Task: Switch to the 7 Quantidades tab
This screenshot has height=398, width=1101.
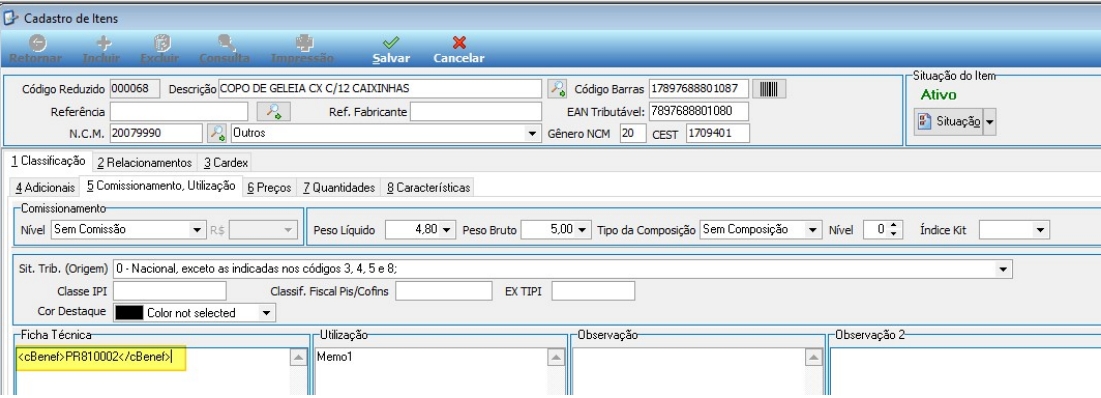Action: tap(338, 187)
